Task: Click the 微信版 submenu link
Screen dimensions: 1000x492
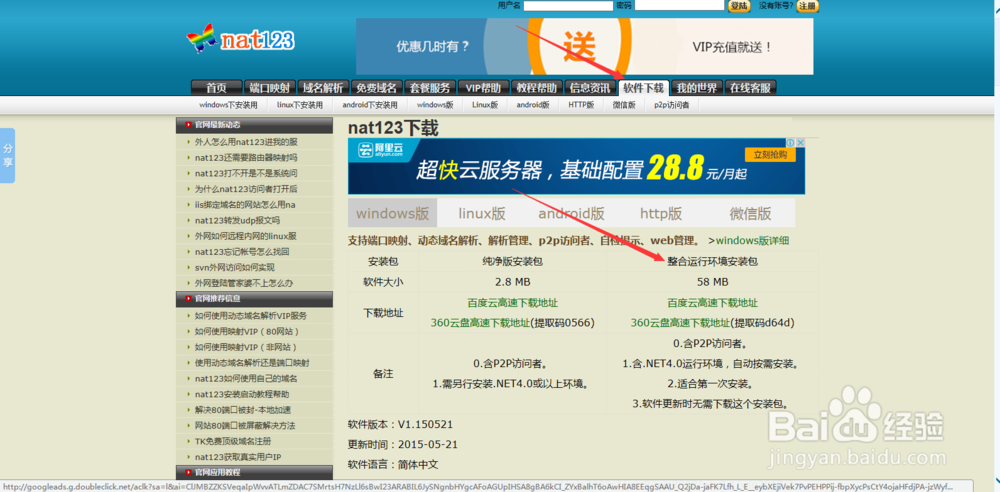Action: 624,105
